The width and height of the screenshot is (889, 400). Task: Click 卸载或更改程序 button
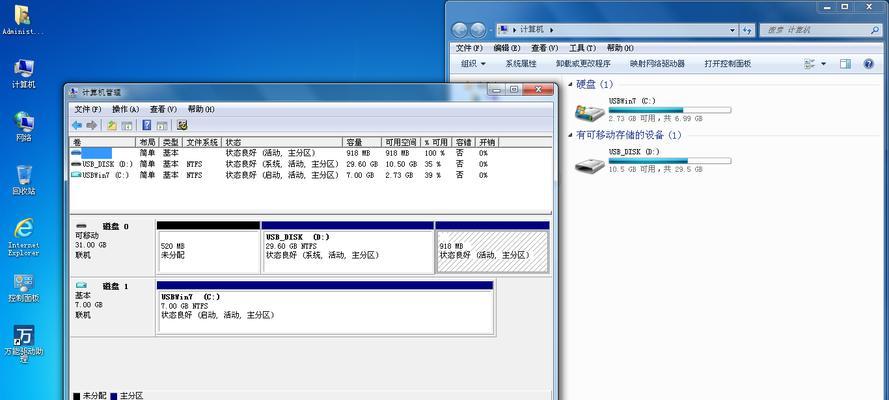(583, 64)
